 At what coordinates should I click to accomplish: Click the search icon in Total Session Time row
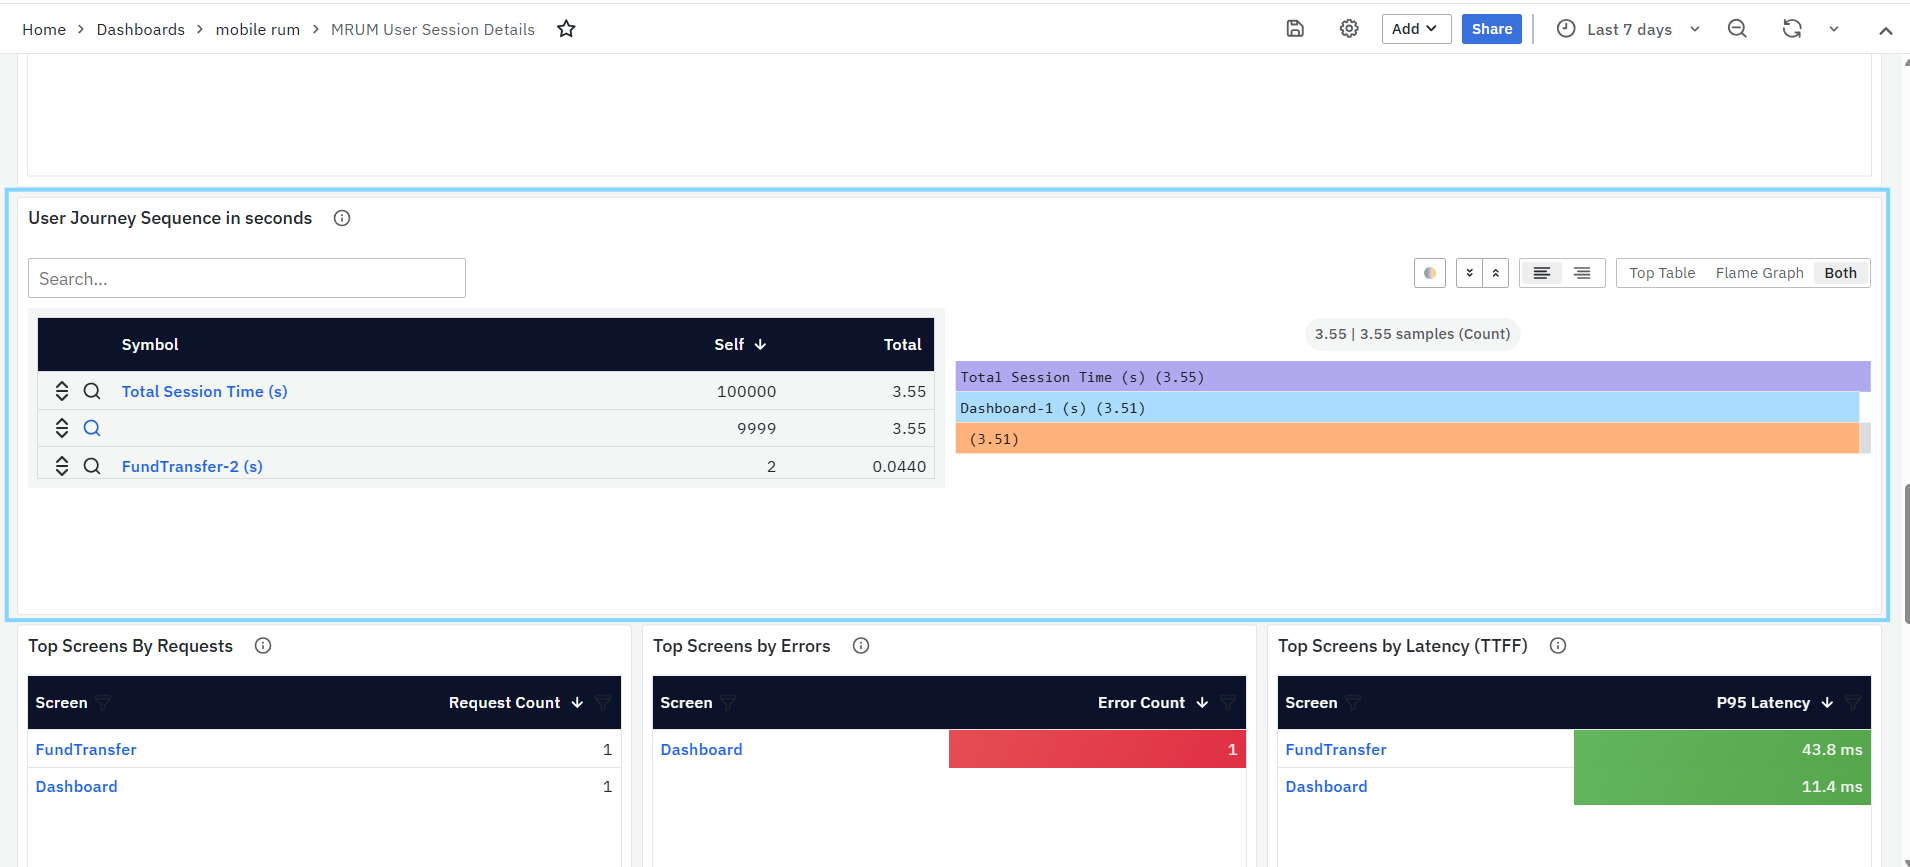coord(92,391)
